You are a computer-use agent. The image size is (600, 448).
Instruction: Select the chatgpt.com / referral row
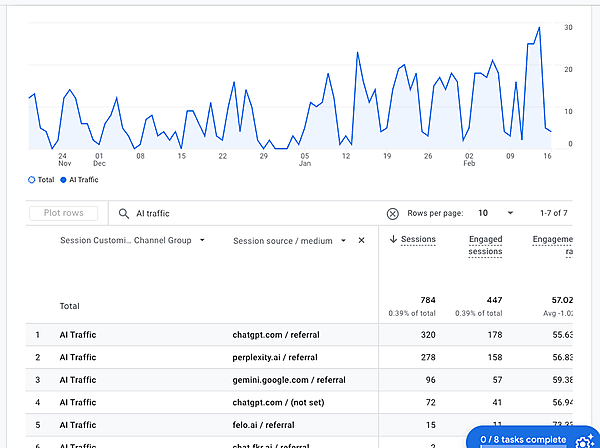(275, 335)
